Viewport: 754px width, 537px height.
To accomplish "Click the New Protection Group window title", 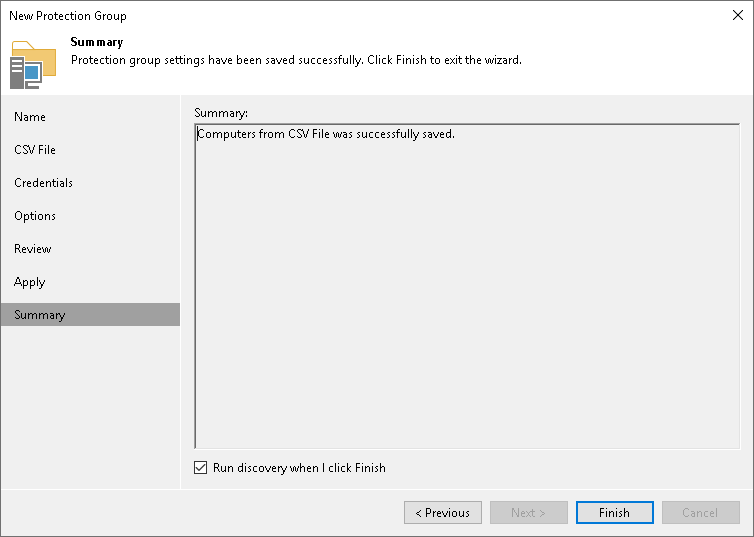I will pos(68,16).
